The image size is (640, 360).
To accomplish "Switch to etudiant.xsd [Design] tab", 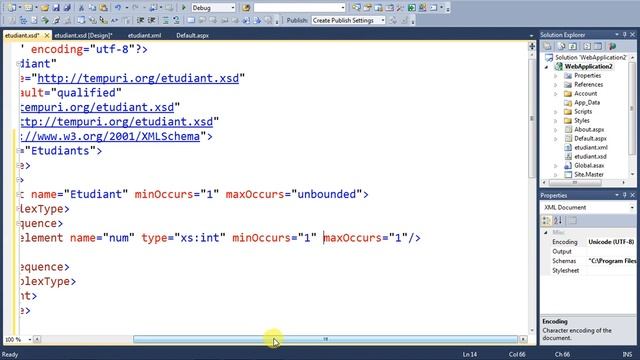I will tap(83, 36).
